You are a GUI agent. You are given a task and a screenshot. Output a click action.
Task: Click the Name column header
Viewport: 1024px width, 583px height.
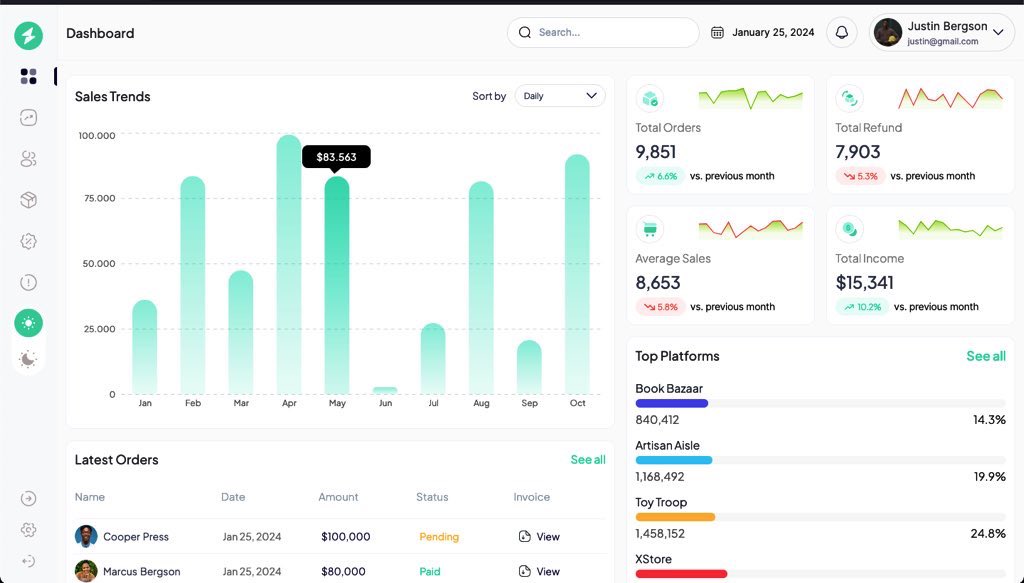89,497
